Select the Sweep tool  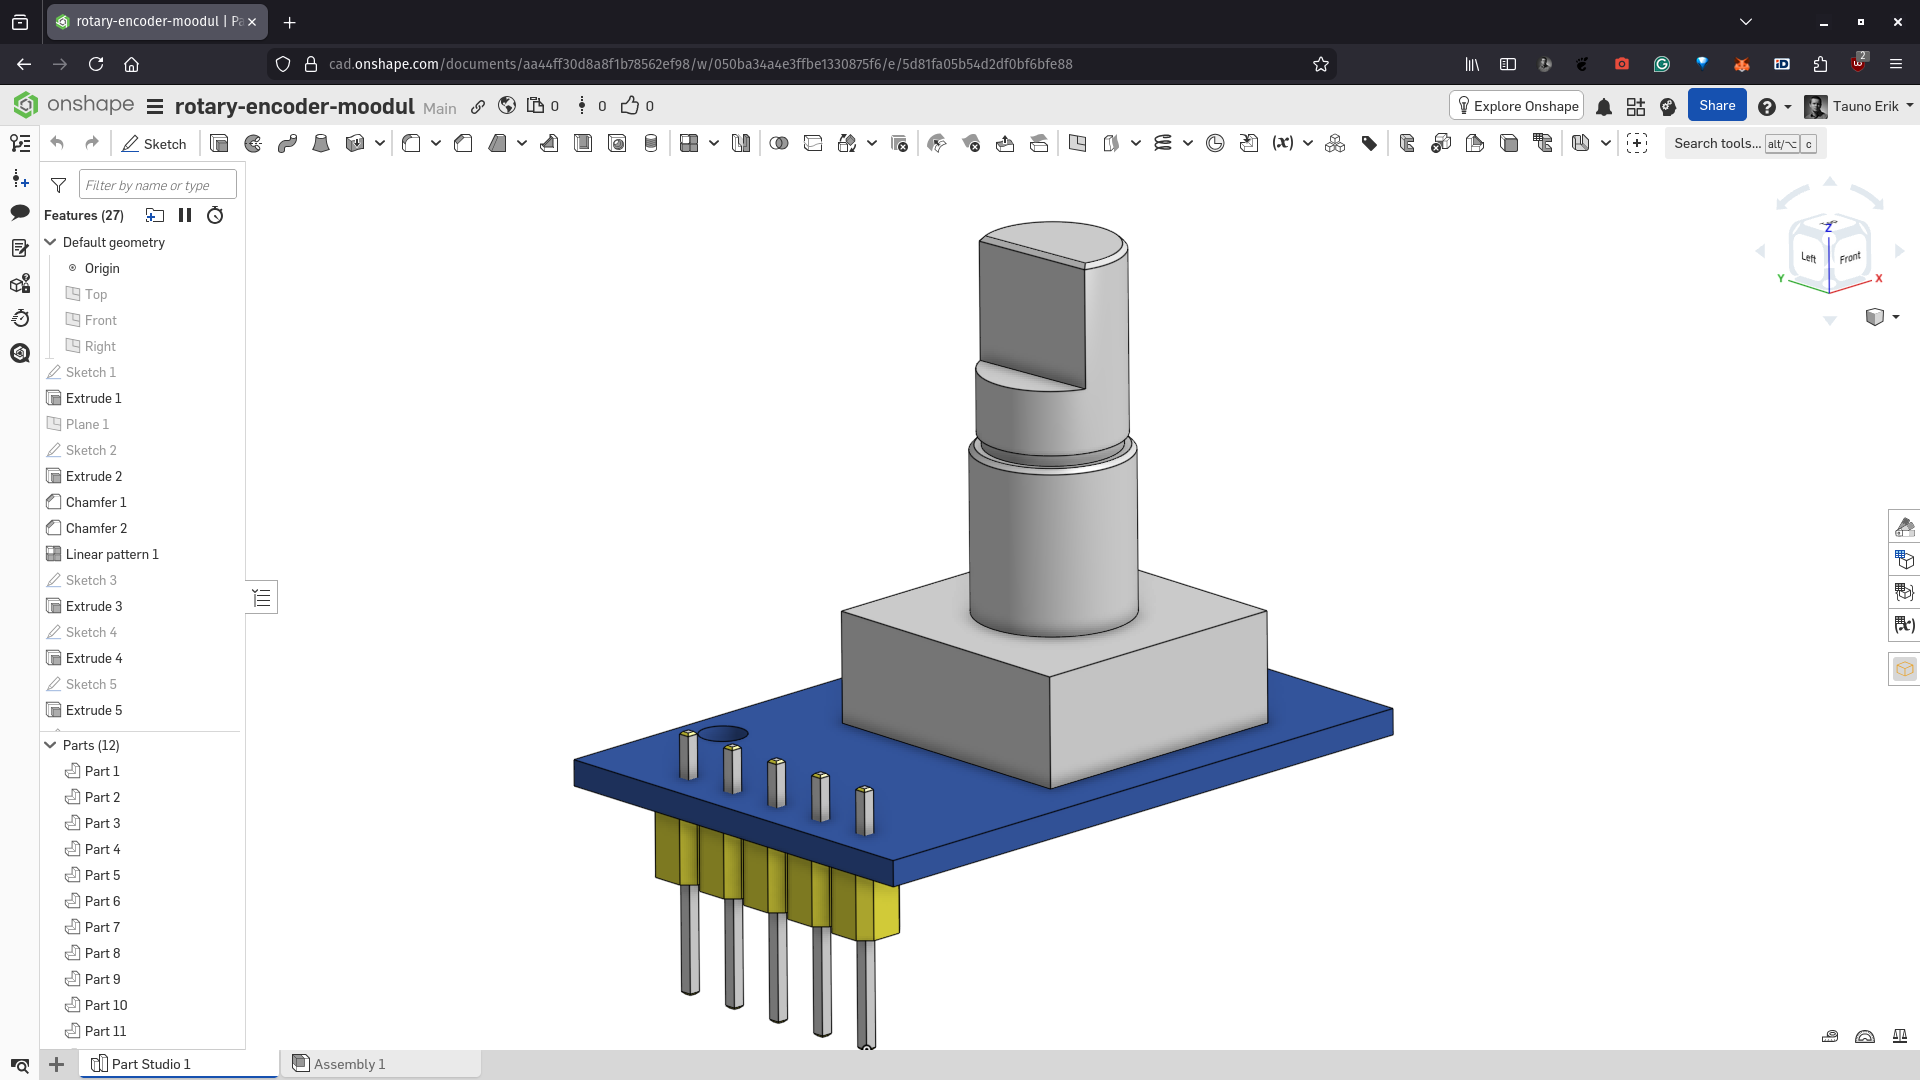287,144
